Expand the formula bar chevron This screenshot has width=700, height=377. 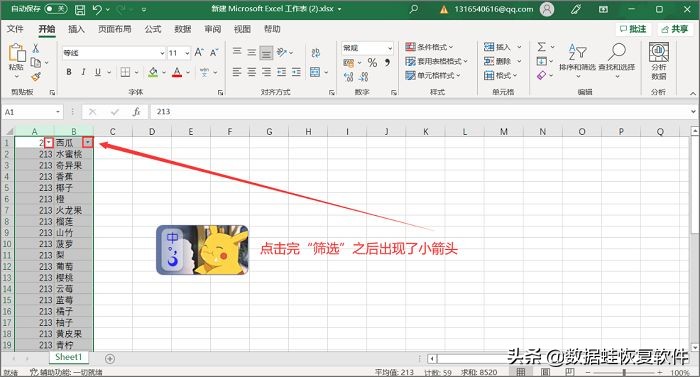point(693,112)
